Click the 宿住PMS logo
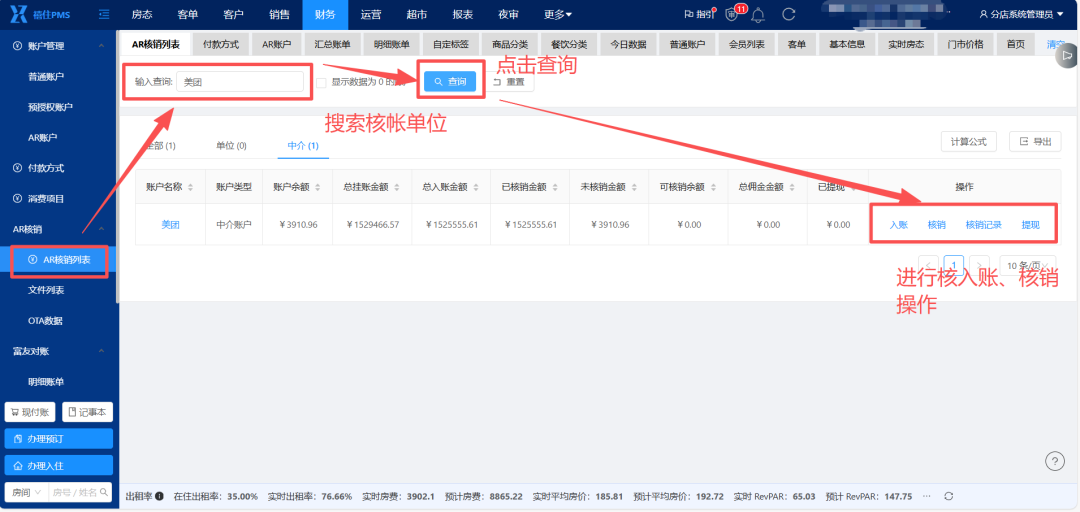The image size is (1080, 512). (x=41, y=14)
